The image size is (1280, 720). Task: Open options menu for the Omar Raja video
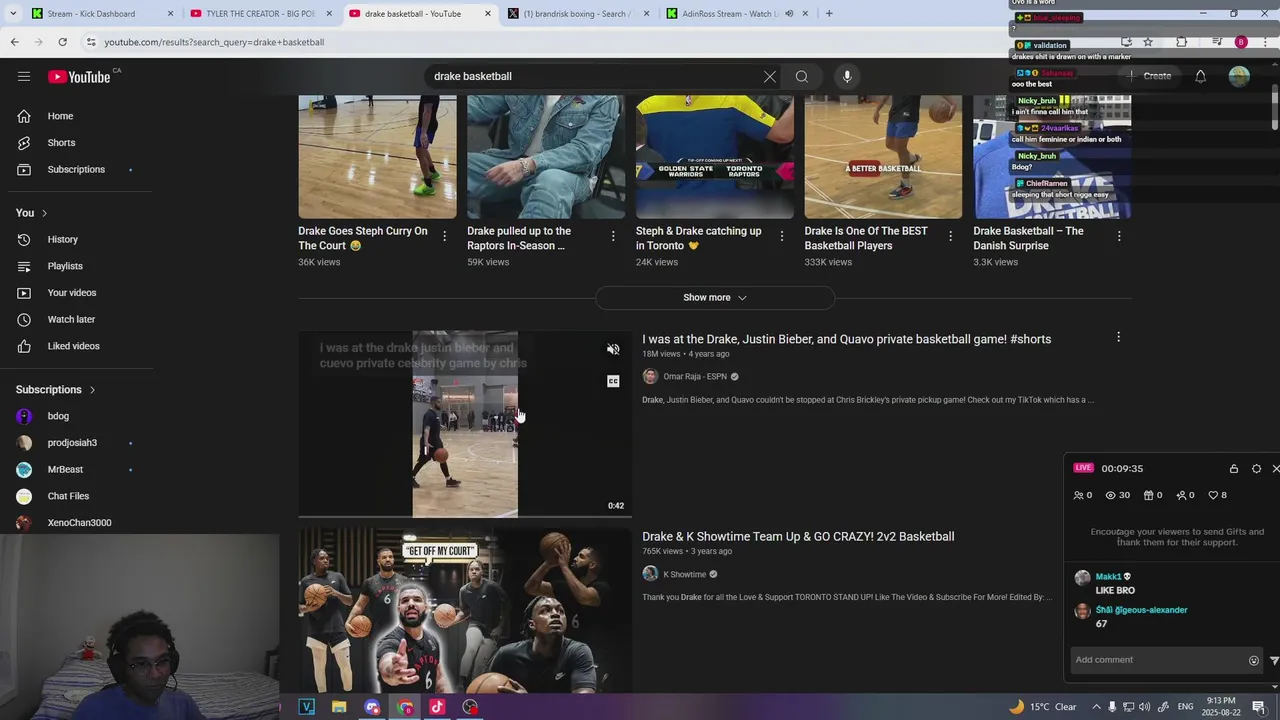click(1118, 337)
